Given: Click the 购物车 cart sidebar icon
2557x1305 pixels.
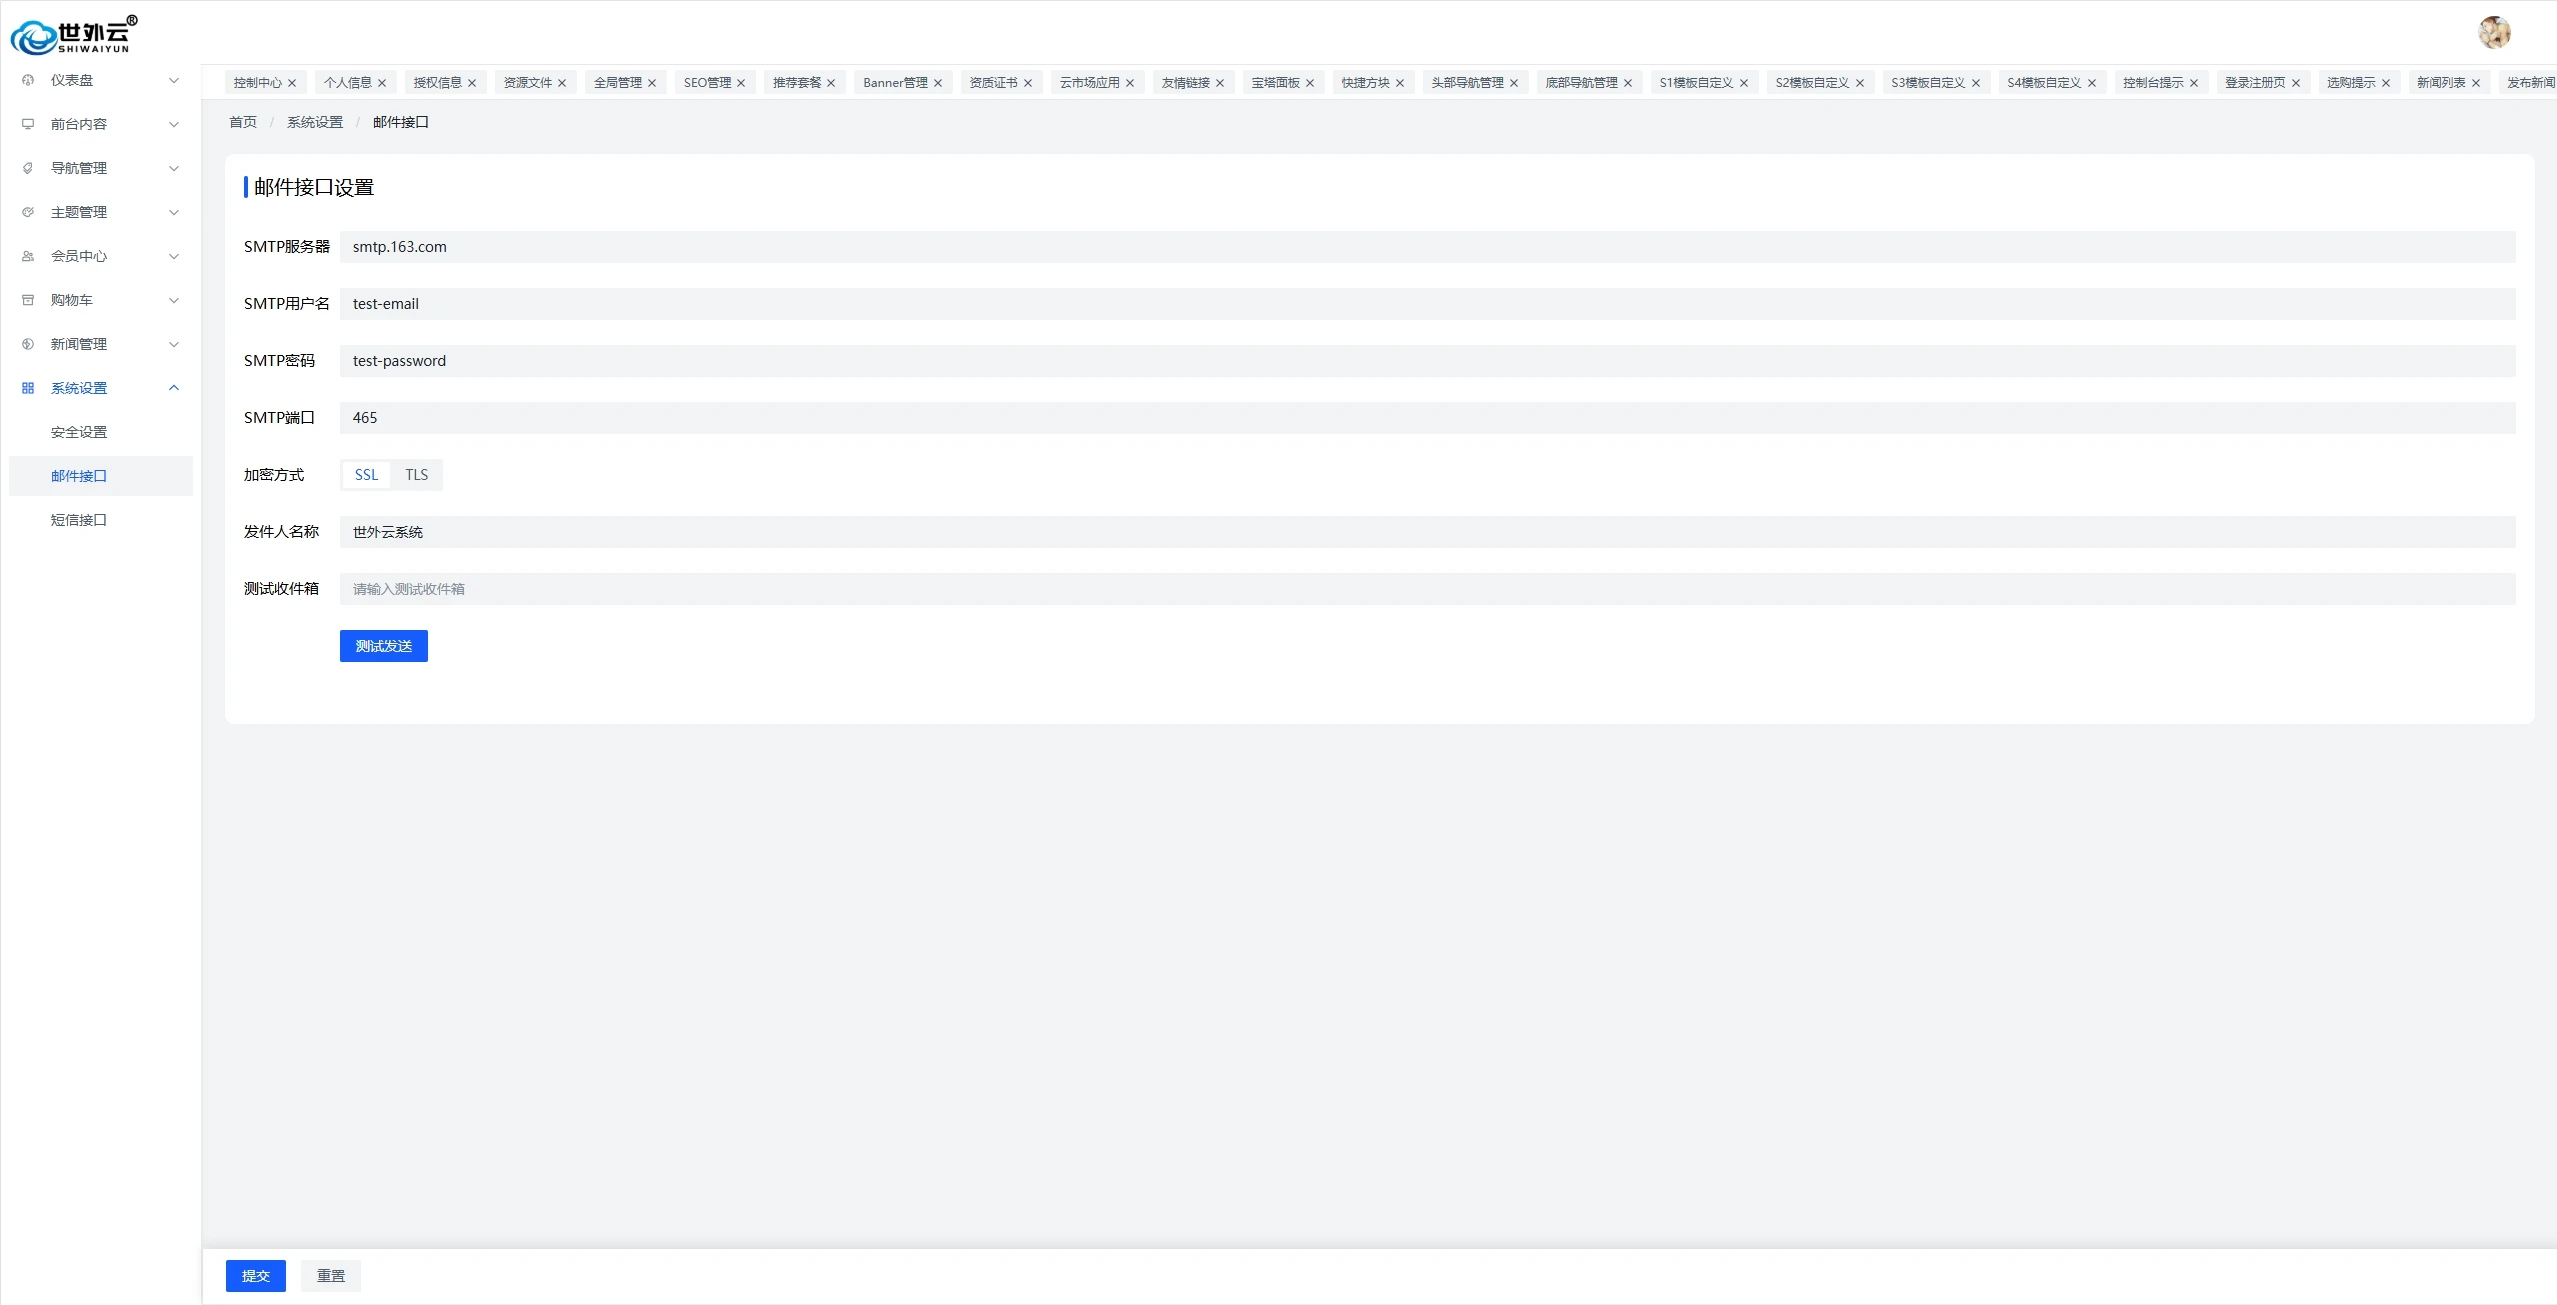Looking at the screenshot, I should click(x=28, y=300).
